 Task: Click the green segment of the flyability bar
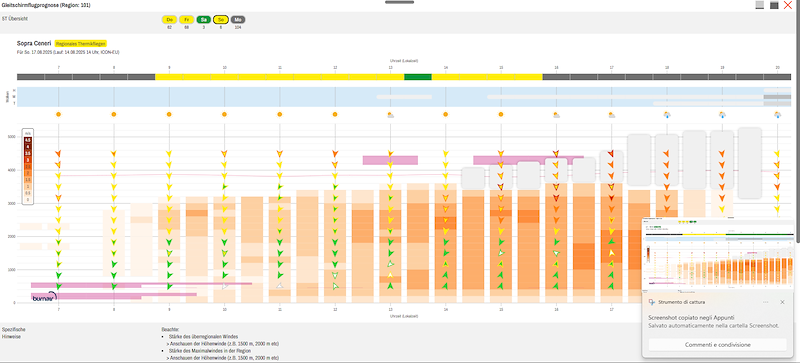(x=418, y=77)
